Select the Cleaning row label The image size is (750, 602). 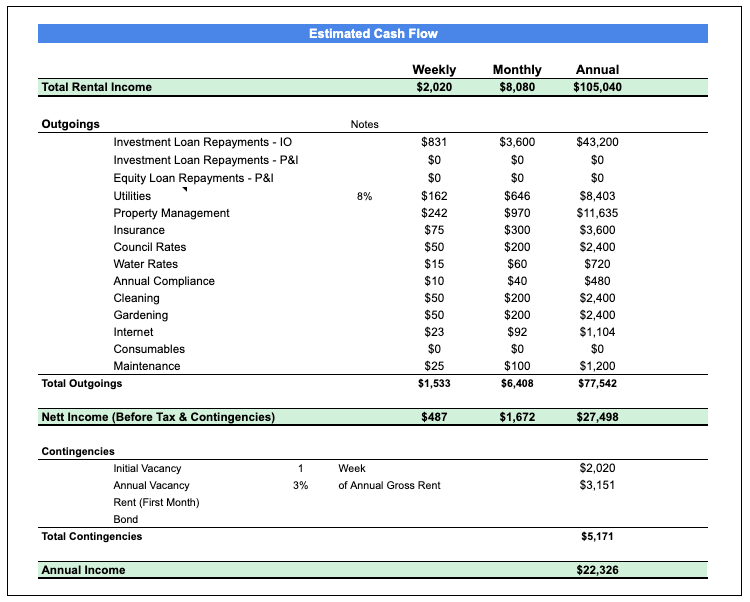(136, 298)
